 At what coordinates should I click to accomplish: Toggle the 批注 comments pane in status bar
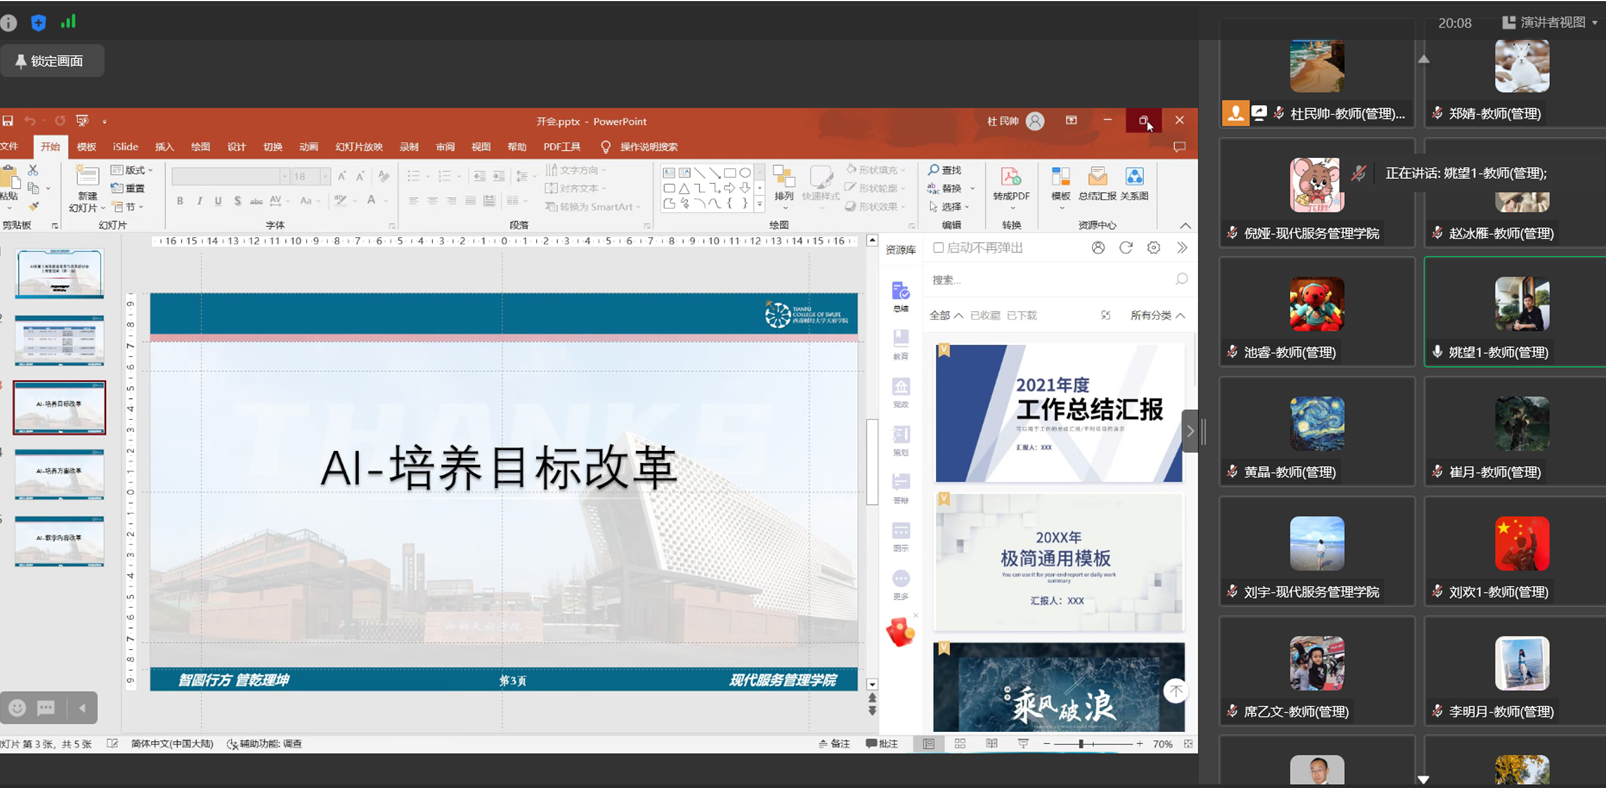[882, 744]
